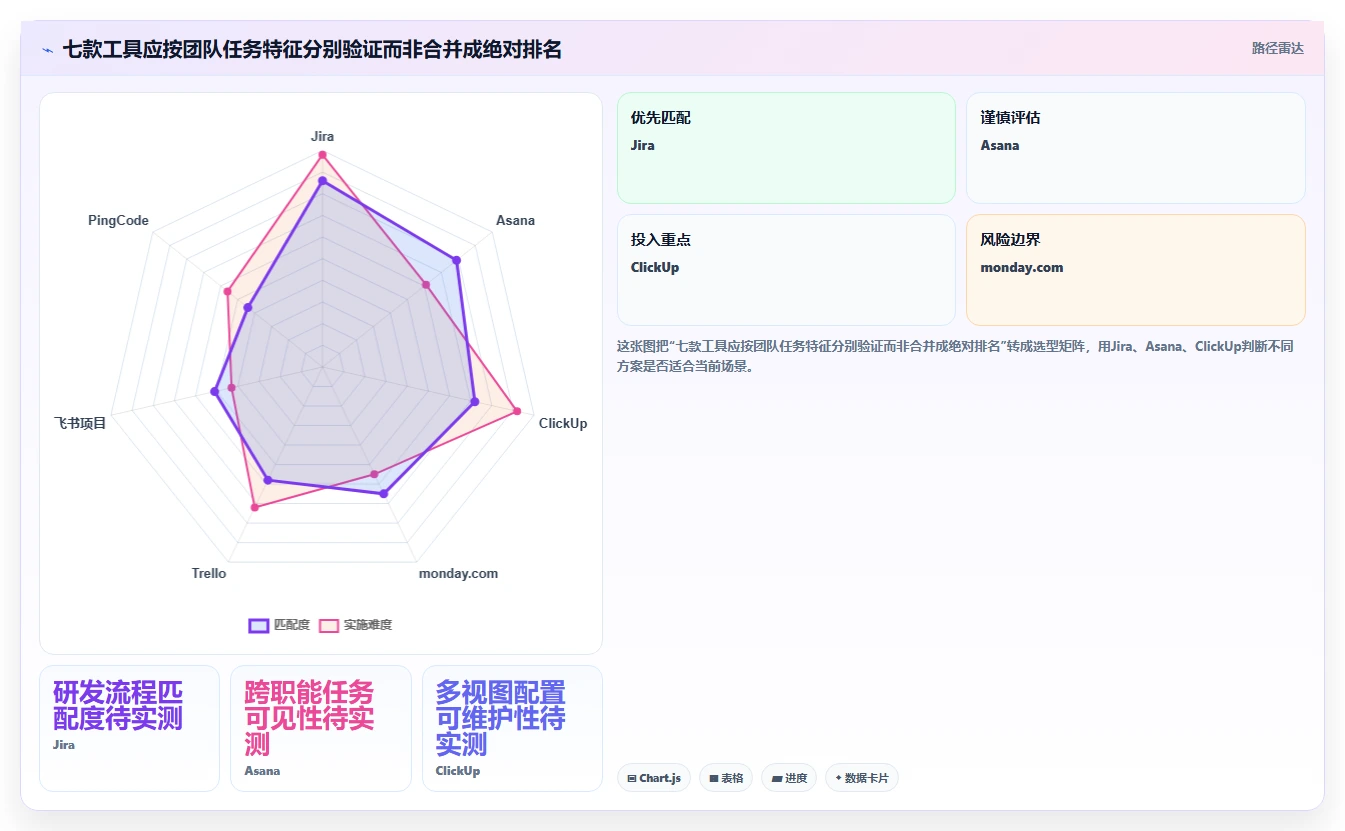
Task: Click the purple 匹配度 point on 飞书项目 axis
Action: (214, 392)
